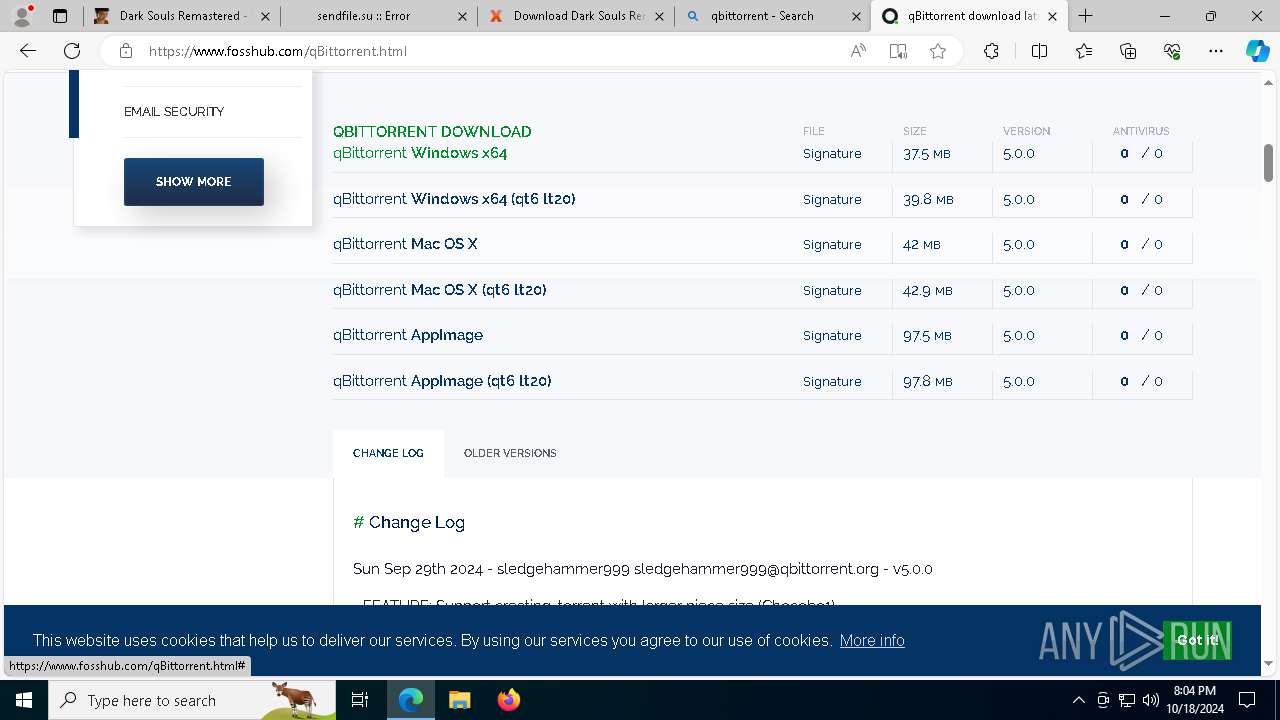Open the notification center icon

1247,700
